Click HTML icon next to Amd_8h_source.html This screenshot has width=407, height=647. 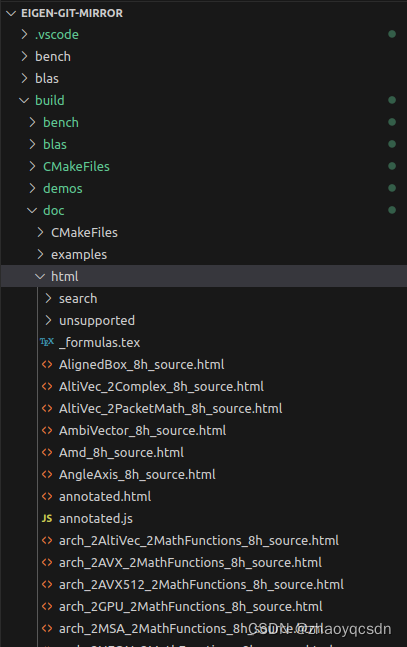click(47, 452)
